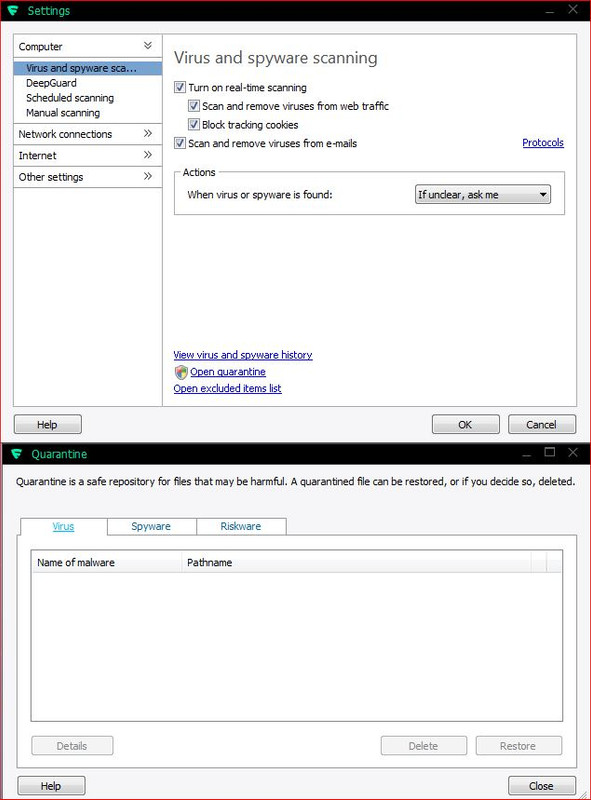Click Cancel in the Settings window
591x800 pixels.
[541, 424]
